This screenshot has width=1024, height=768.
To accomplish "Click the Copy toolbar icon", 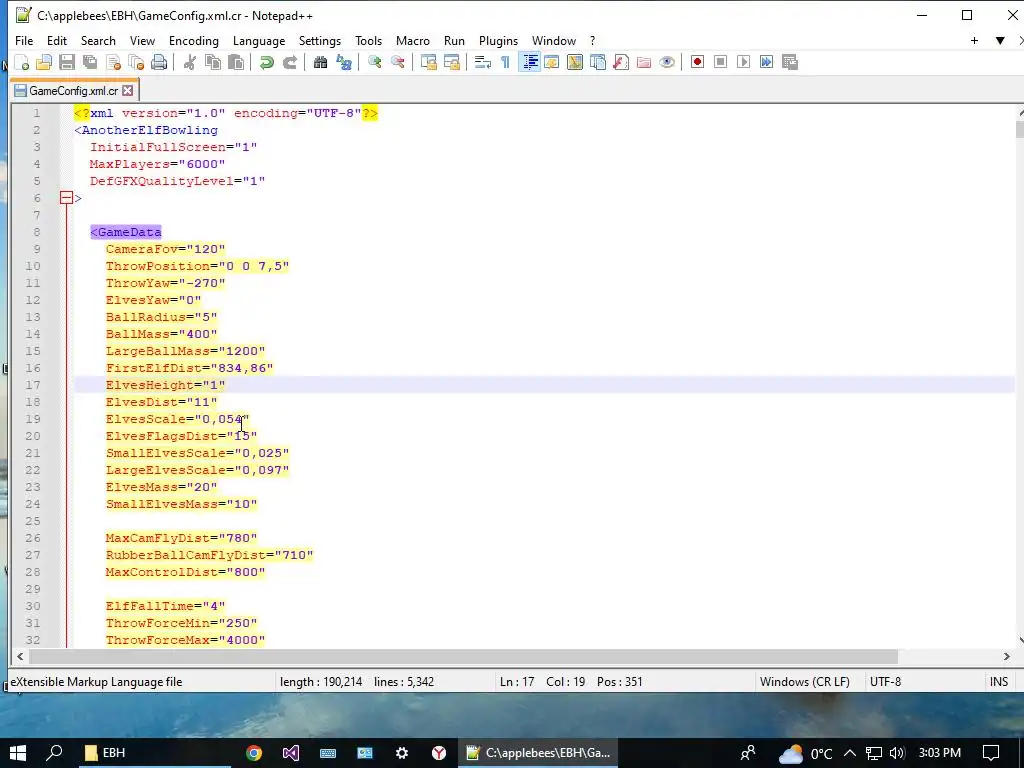I will (x=213, y=62).
